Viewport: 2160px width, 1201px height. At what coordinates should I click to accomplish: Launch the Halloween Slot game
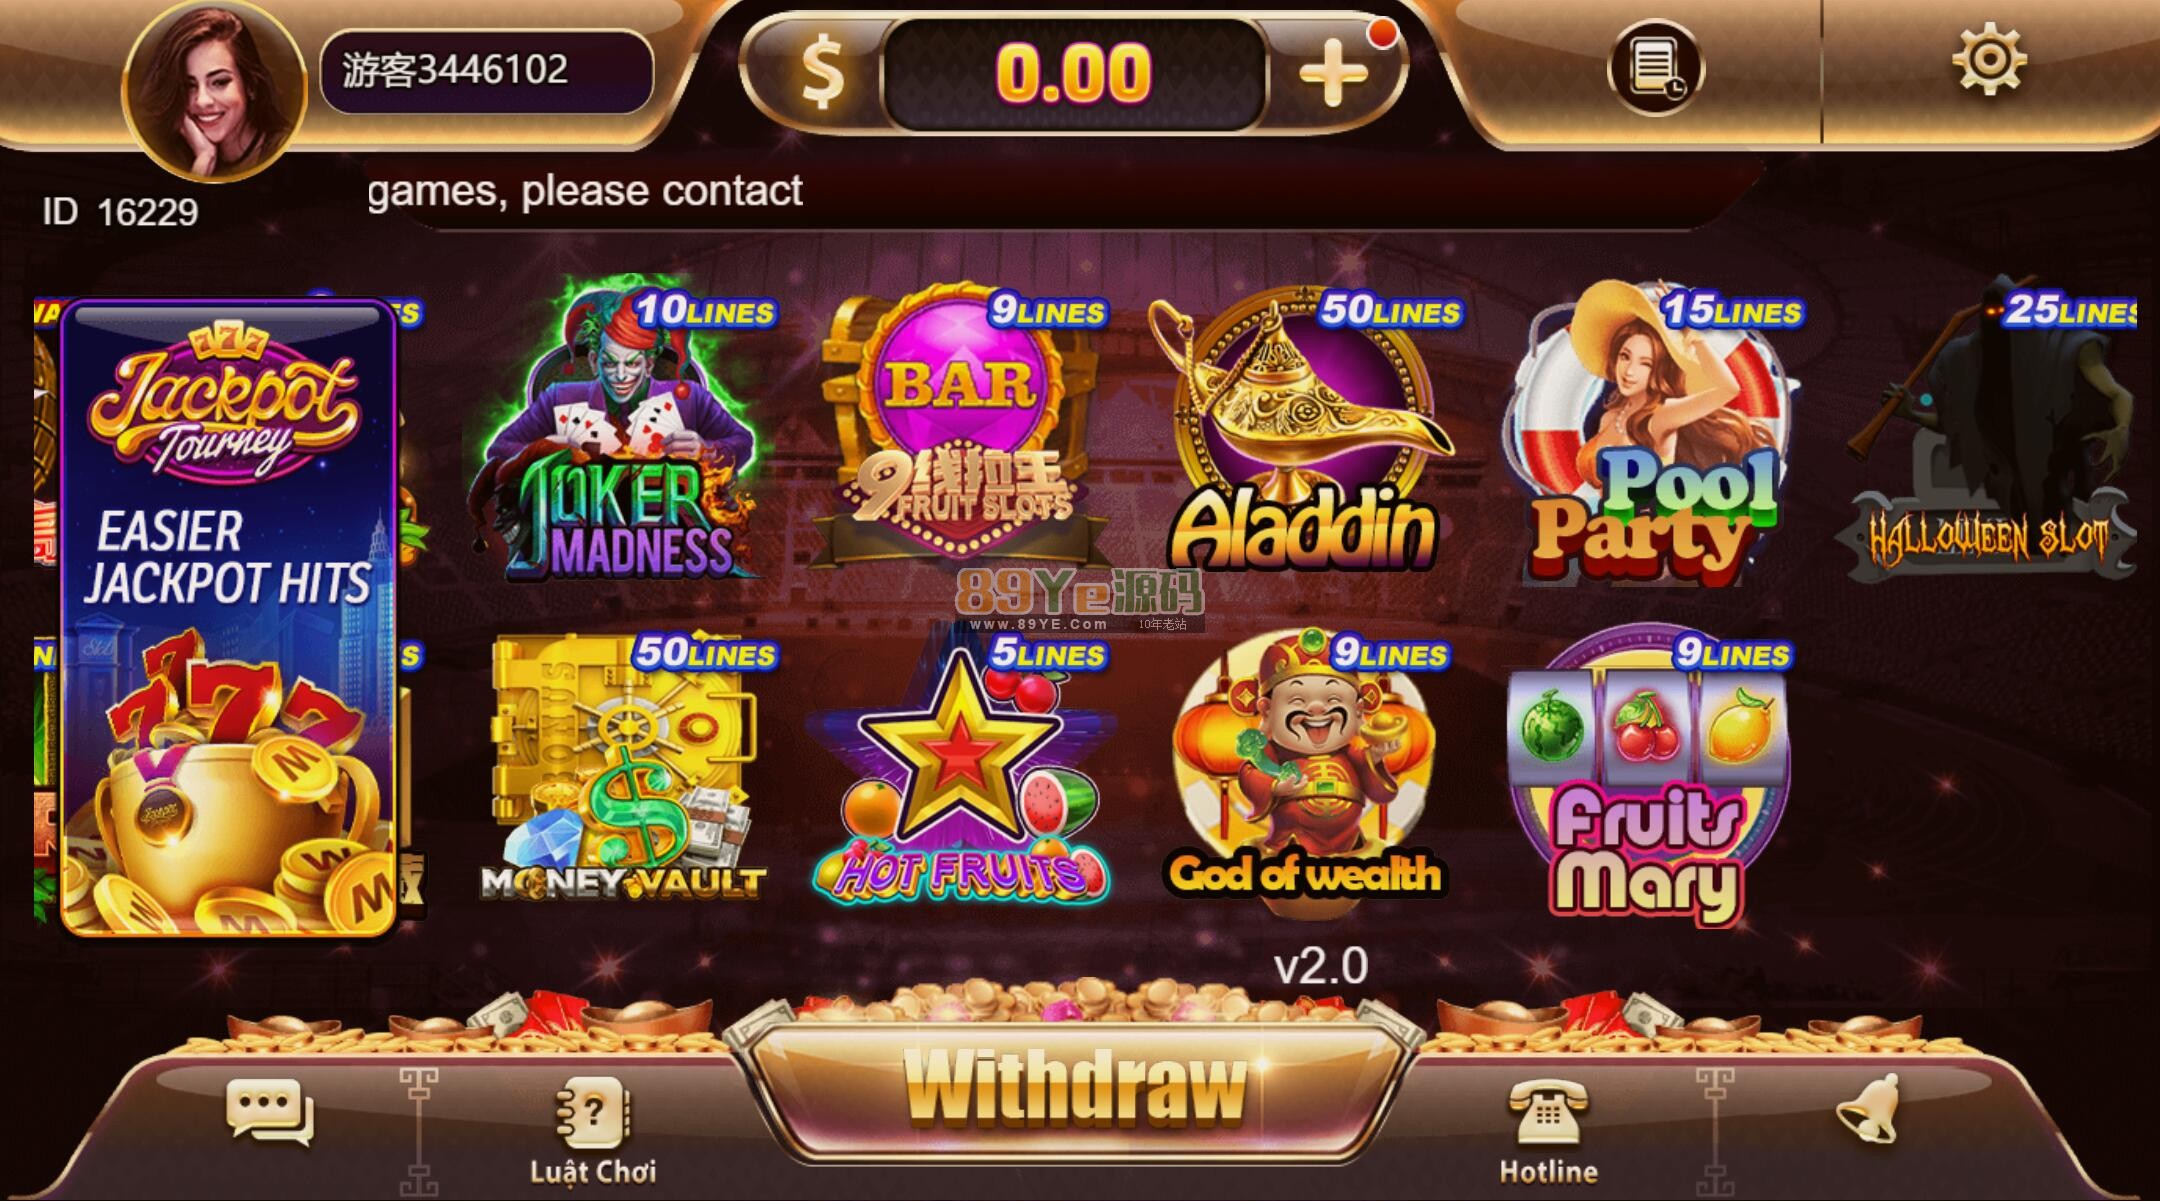pyautogui.click(x=1988, y=432)
